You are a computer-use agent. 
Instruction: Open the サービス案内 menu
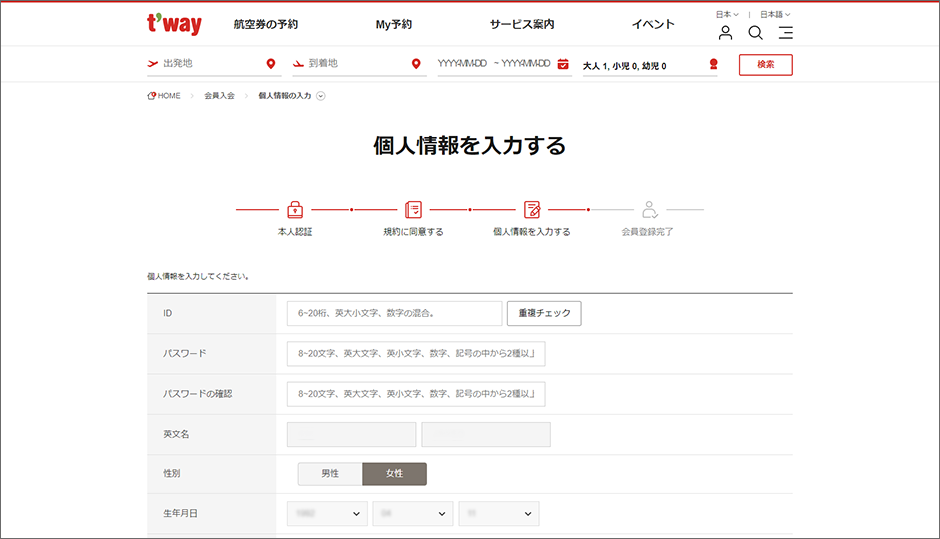[x=521, y=24]
